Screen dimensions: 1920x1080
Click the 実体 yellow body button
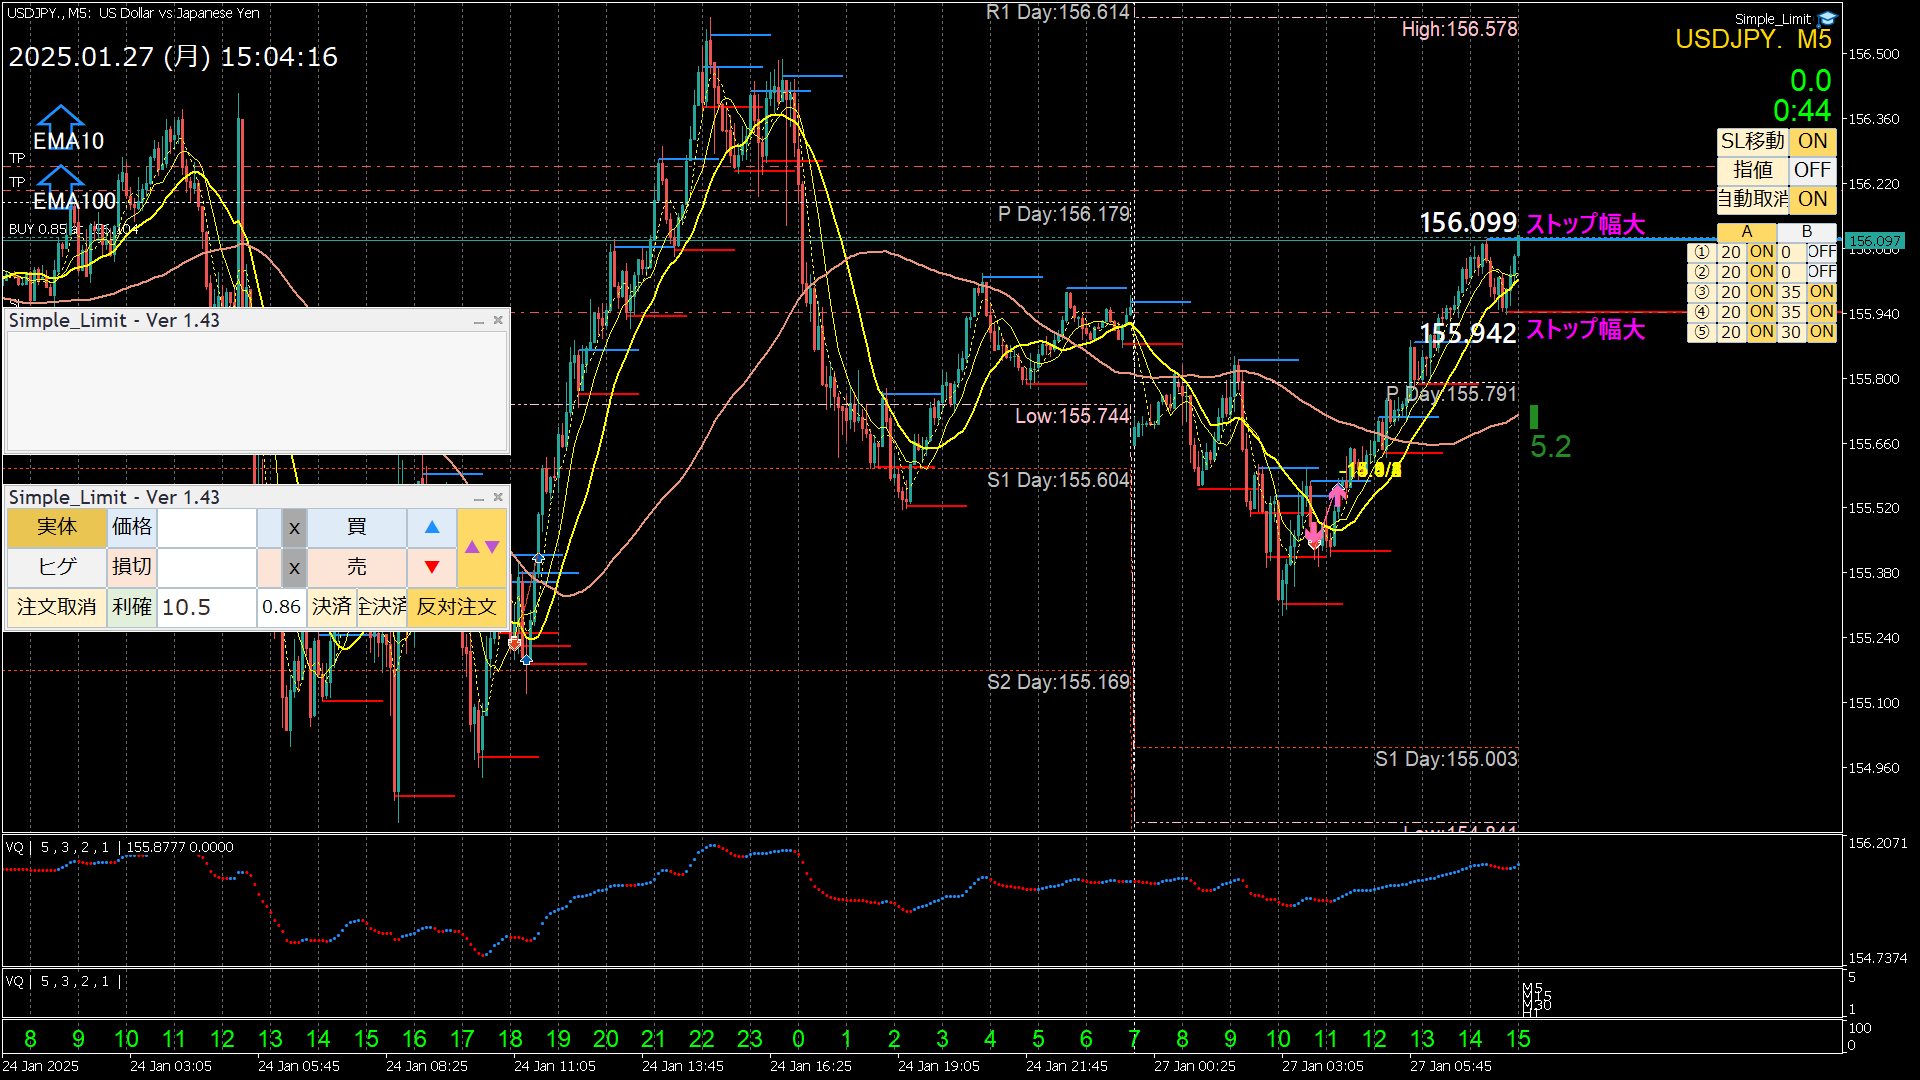tap(56, 527)
